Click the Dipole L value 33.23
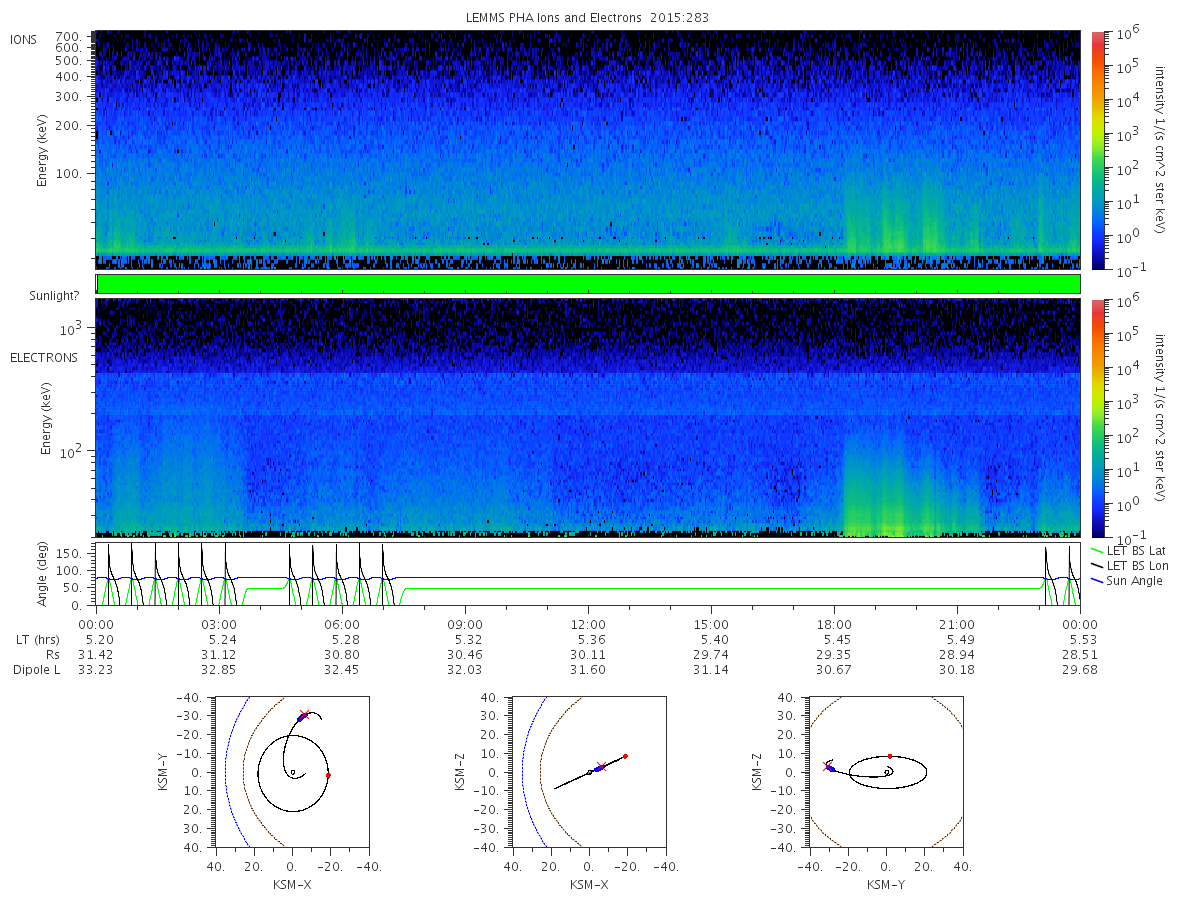The image size is (1200, 900). click(x=96, y=670)
